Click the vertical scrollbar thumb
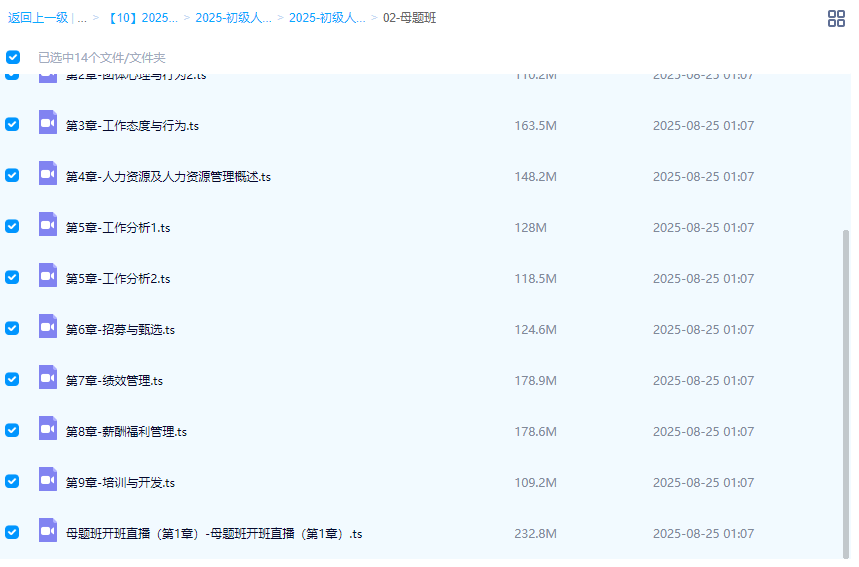This screenshot has height=567, width=859. [x=846, y=394]
